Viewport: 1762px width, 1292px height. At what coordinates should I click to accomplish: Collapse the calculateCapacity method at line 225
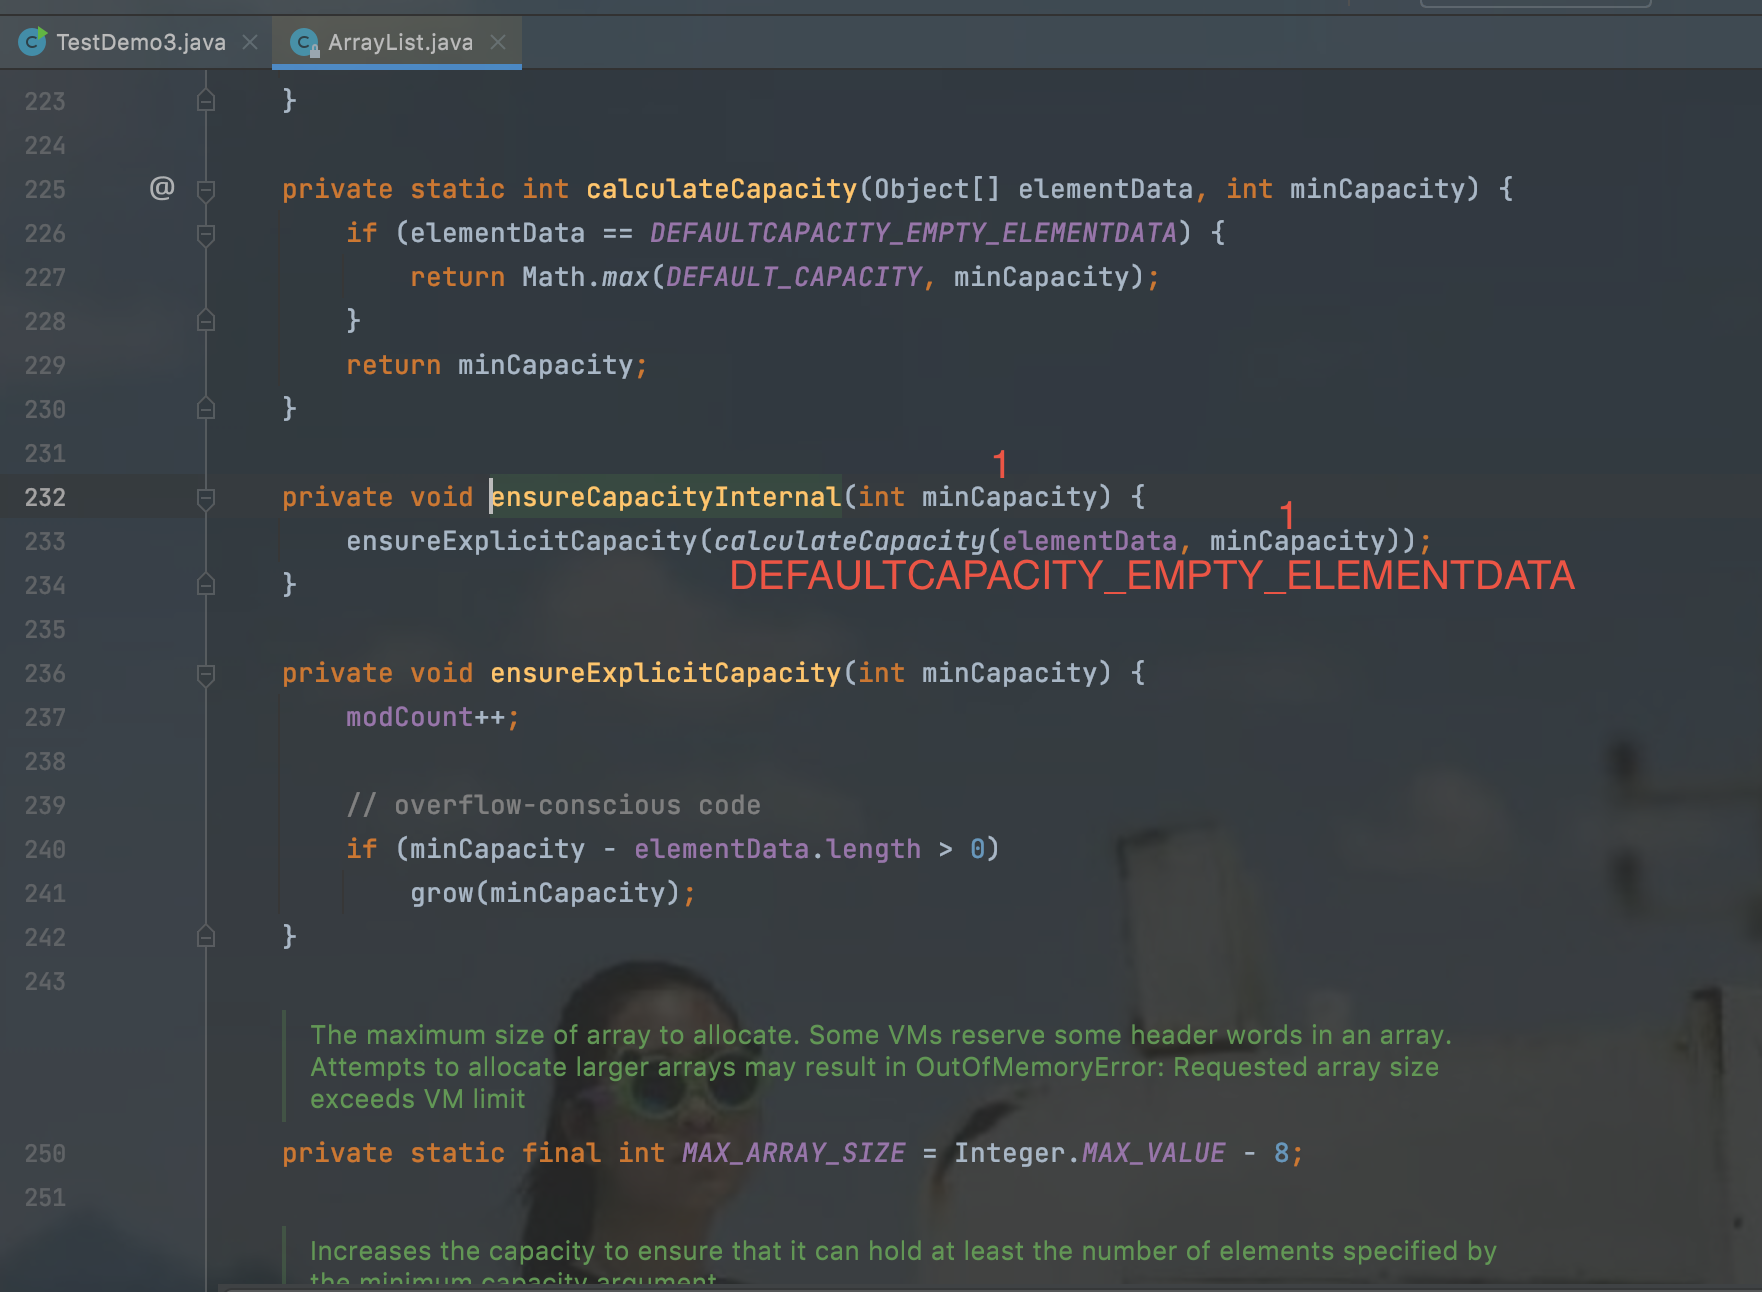pos(206,189)
